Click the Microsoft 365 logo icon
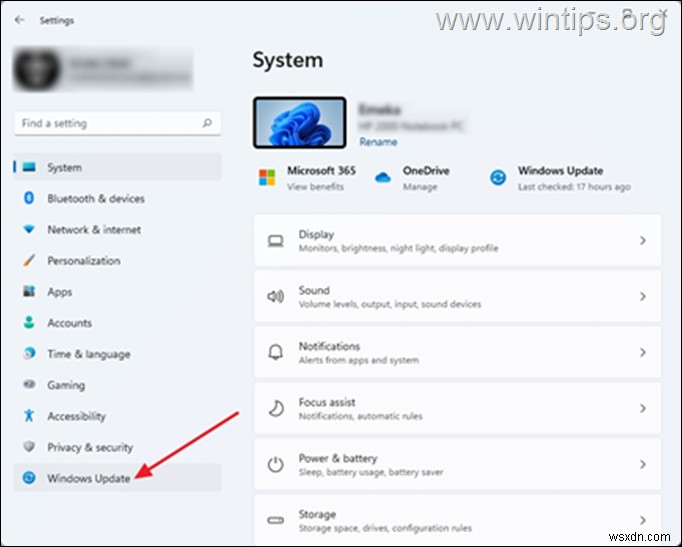682x547 pixels. point(267,177)
